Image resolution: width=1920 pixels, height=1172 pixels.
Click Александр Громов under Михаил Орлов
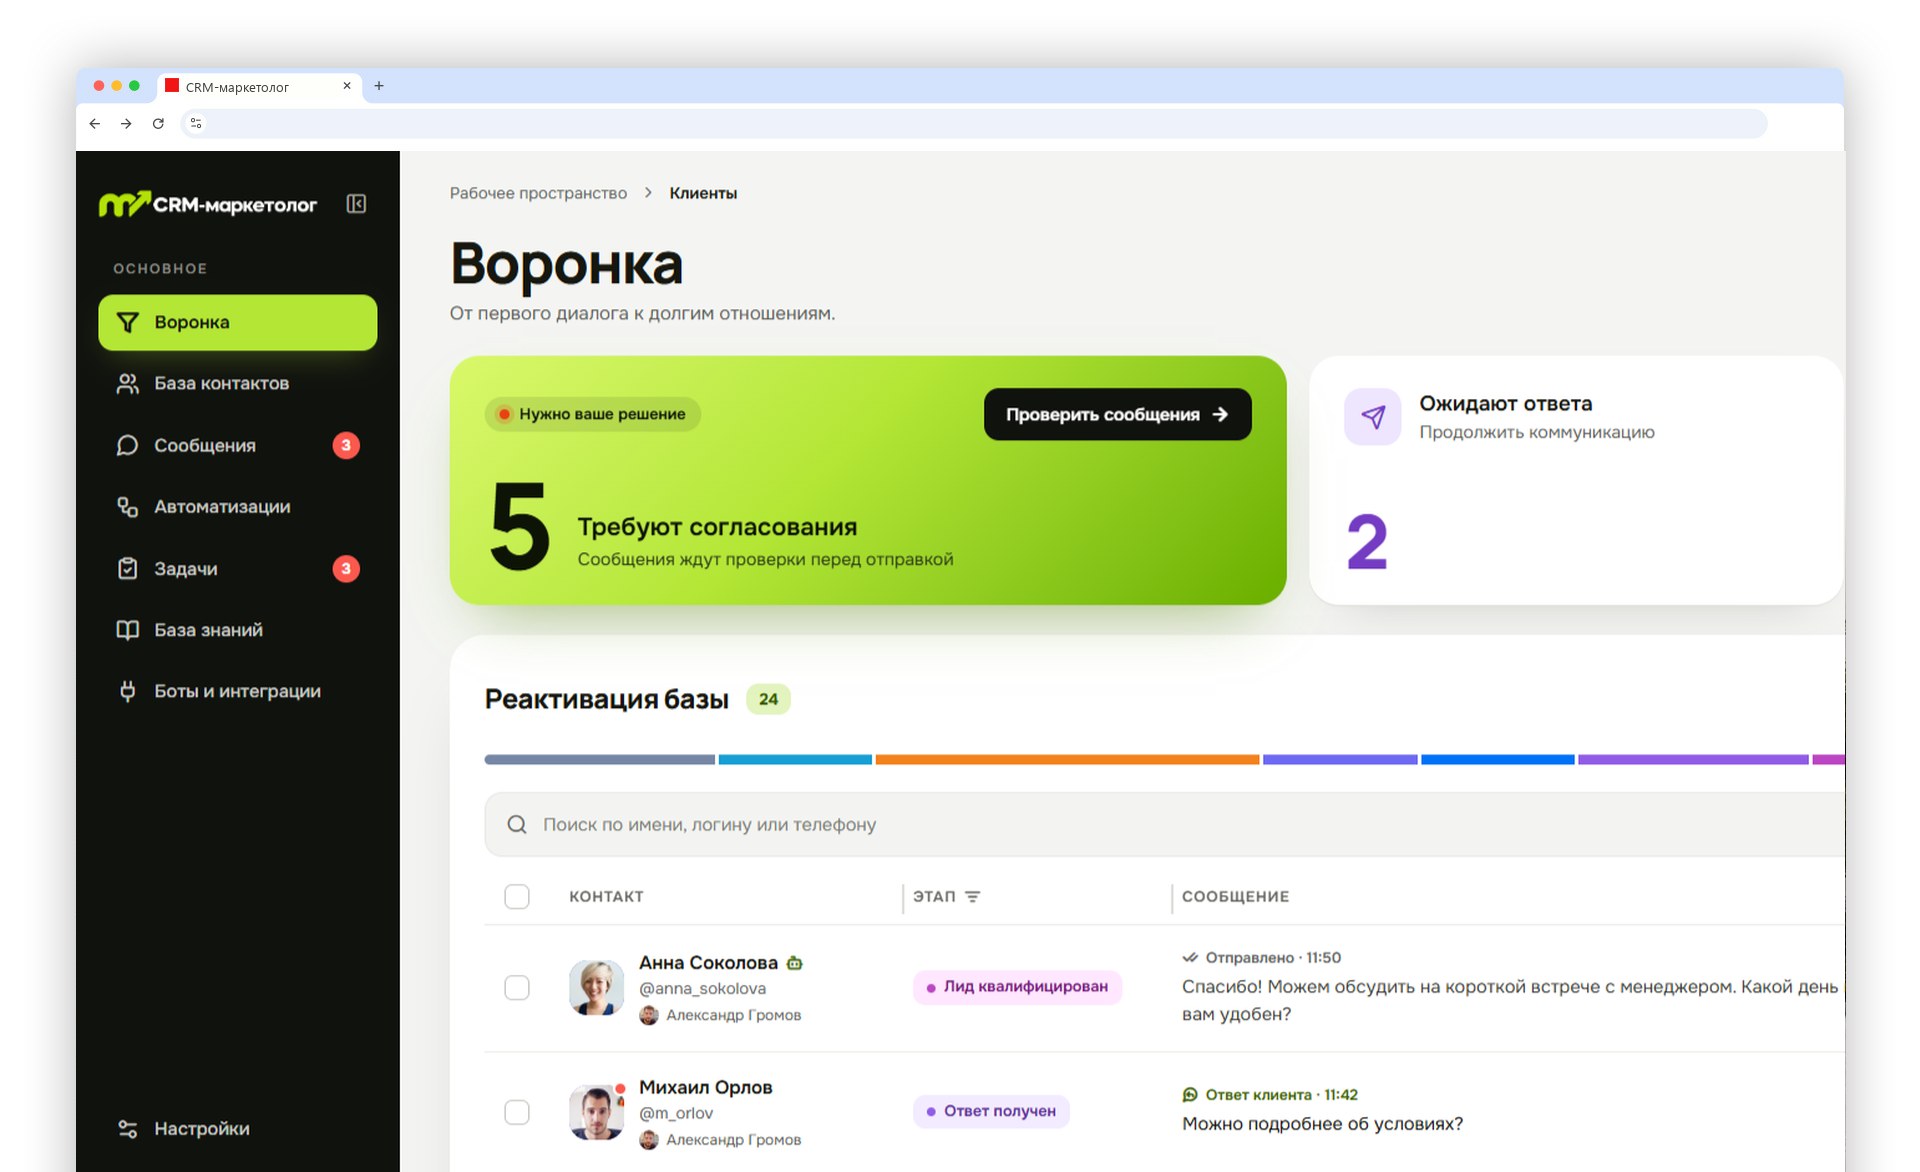pos(733,1140)
